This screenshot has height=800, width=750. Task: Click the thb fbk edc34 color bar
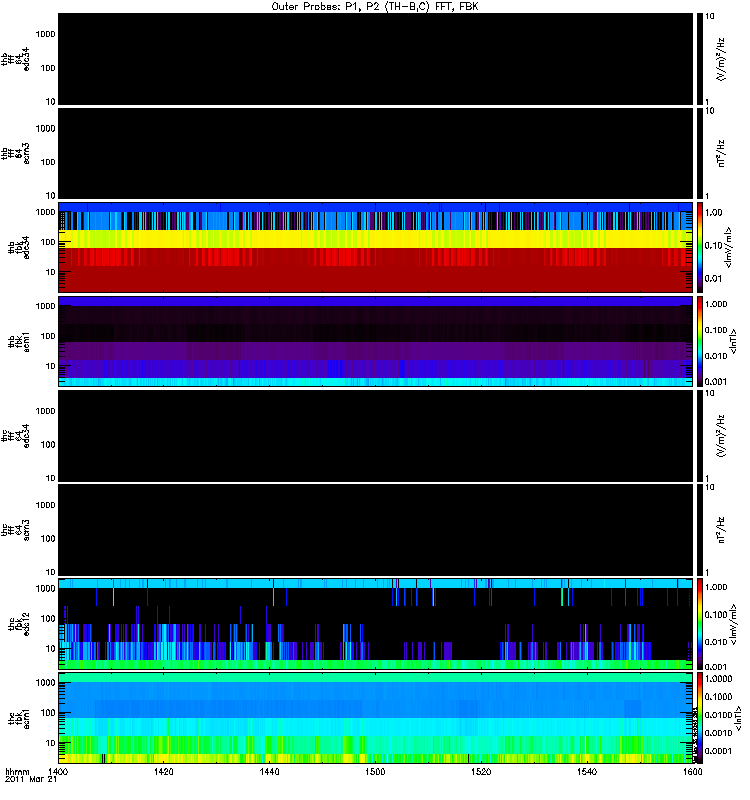[x=700, y=247]
